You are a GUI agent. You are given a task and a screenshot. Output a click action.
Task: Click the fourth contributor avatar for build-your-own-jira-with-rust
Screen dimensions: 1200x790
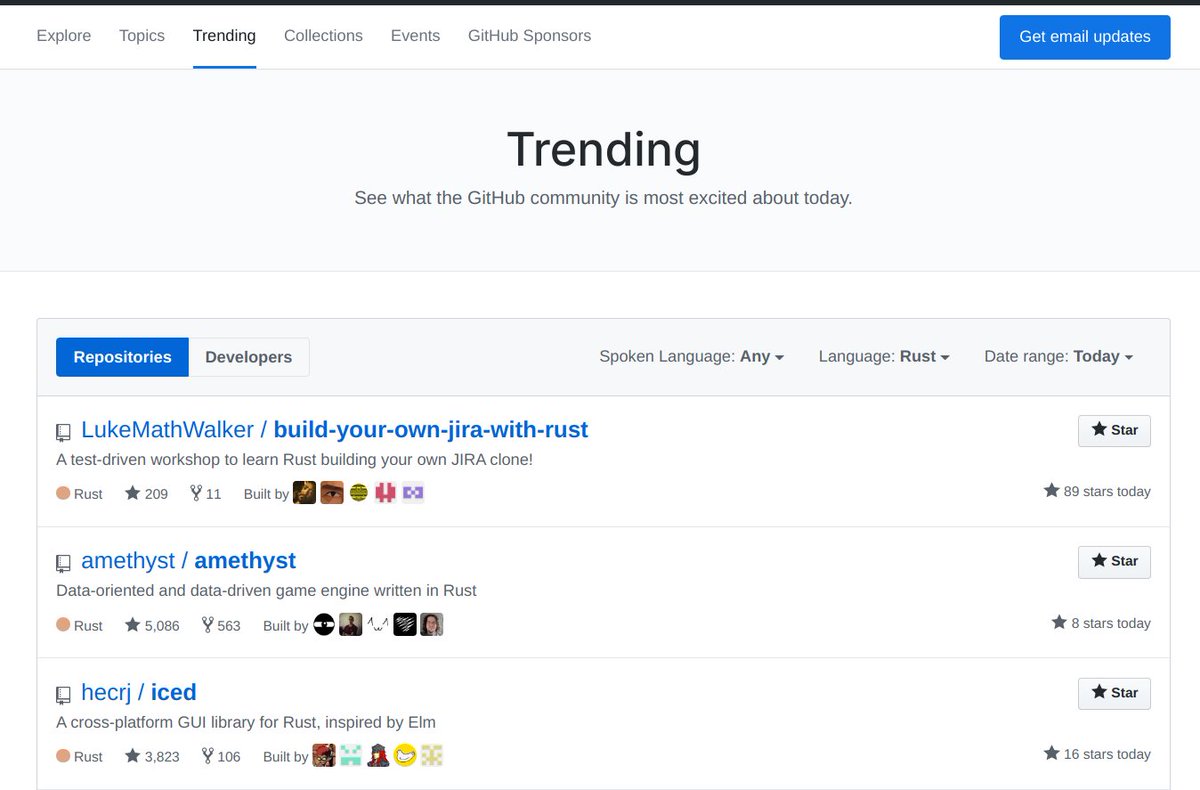point(386,492)
